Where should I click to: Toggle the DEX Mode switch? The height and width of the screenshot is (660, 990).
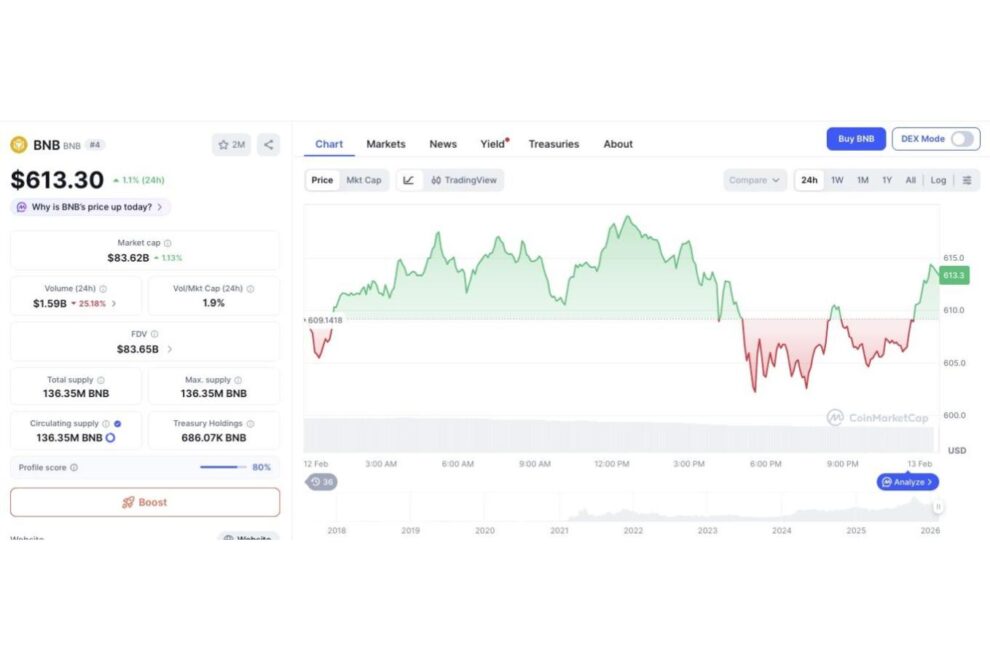[961, 139]
